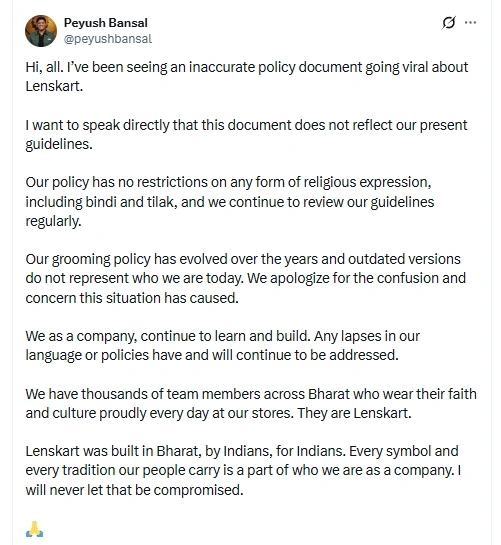Click the 'I want to speak directly' paragraph
This screenshot has height=545, width=501.
click(246, 135)
